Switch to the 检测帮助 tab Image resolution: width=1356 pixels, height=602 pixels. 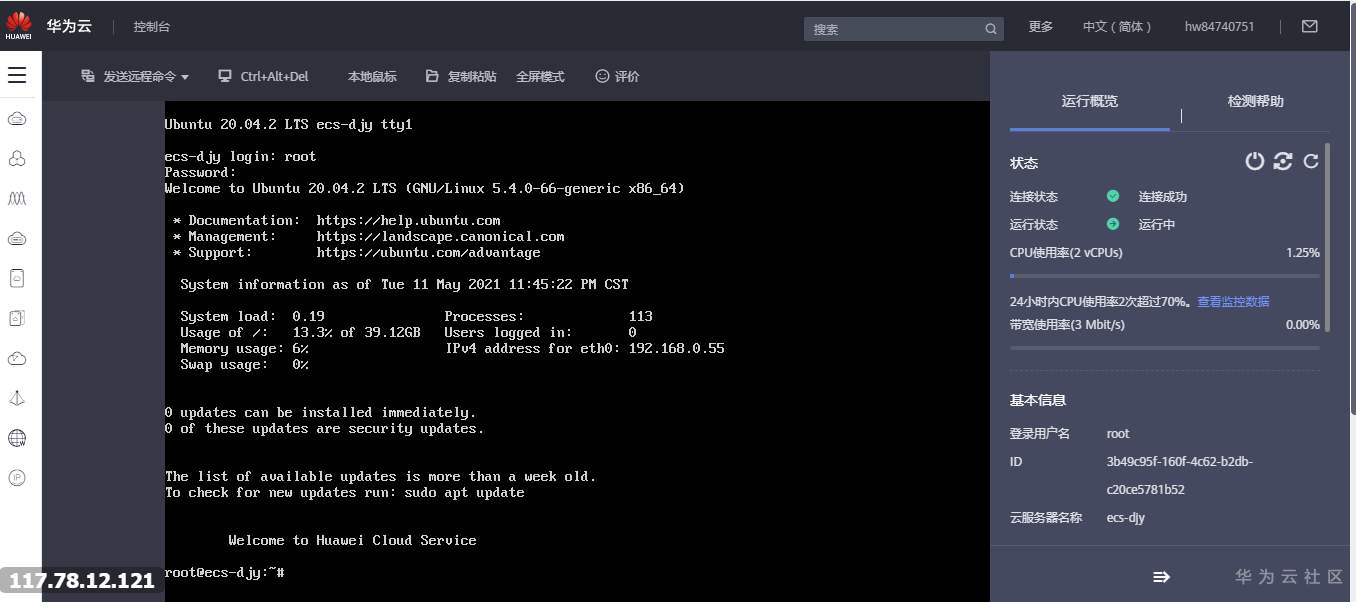pyautogui.click(x=1255, y=101)
